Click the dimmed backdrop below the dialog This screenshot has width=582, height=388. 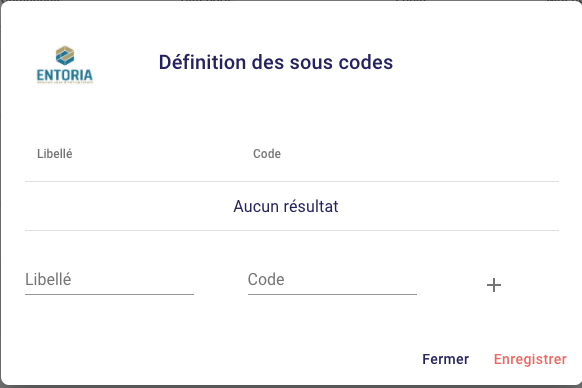291,387
